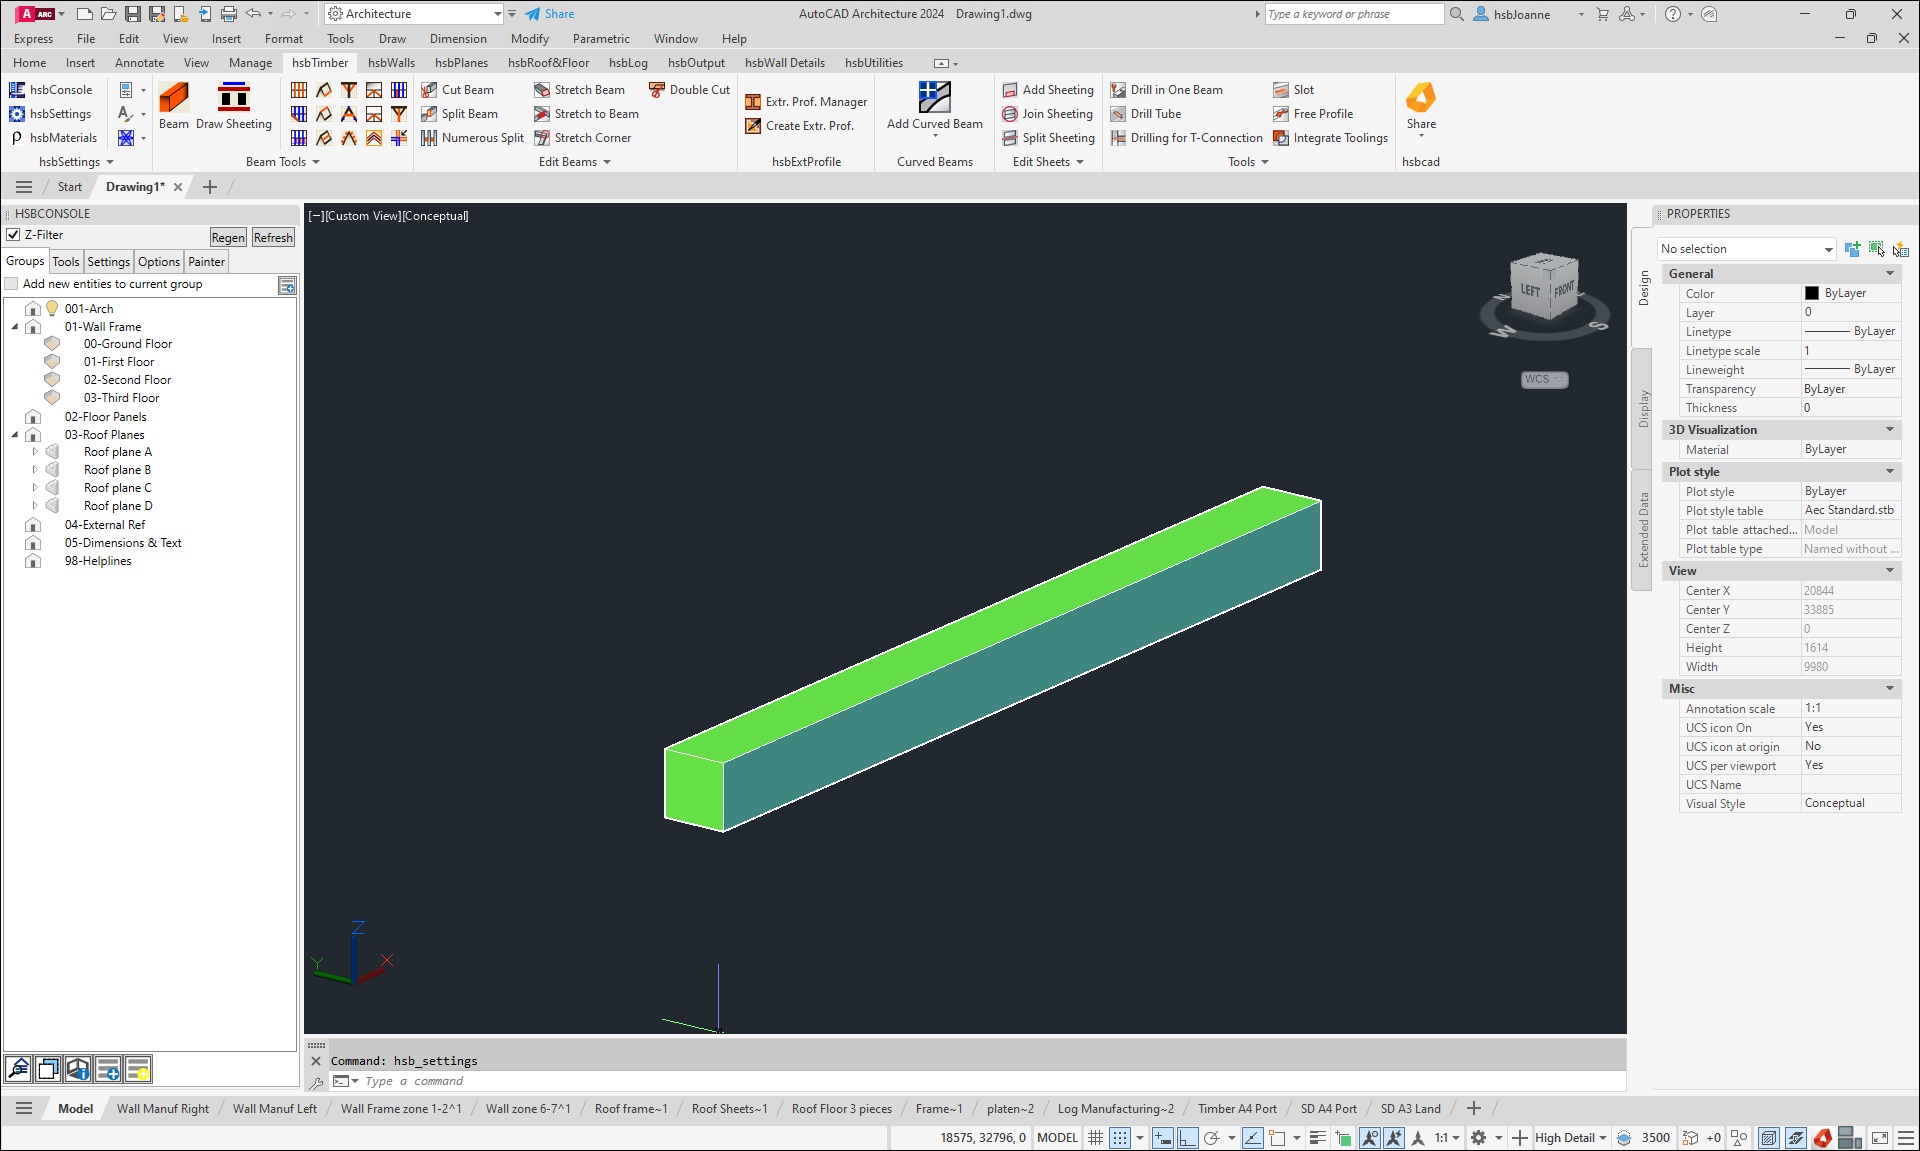Click the Share link in title bar
This screenshot has width=1920, height=1151.
click(550, 14)
